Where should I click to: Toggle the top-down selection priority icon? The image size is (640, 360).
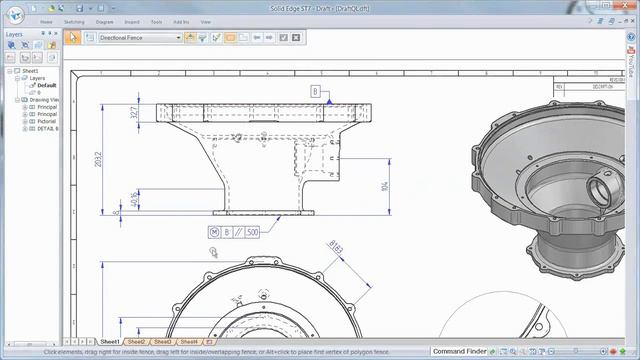[190, 38]
